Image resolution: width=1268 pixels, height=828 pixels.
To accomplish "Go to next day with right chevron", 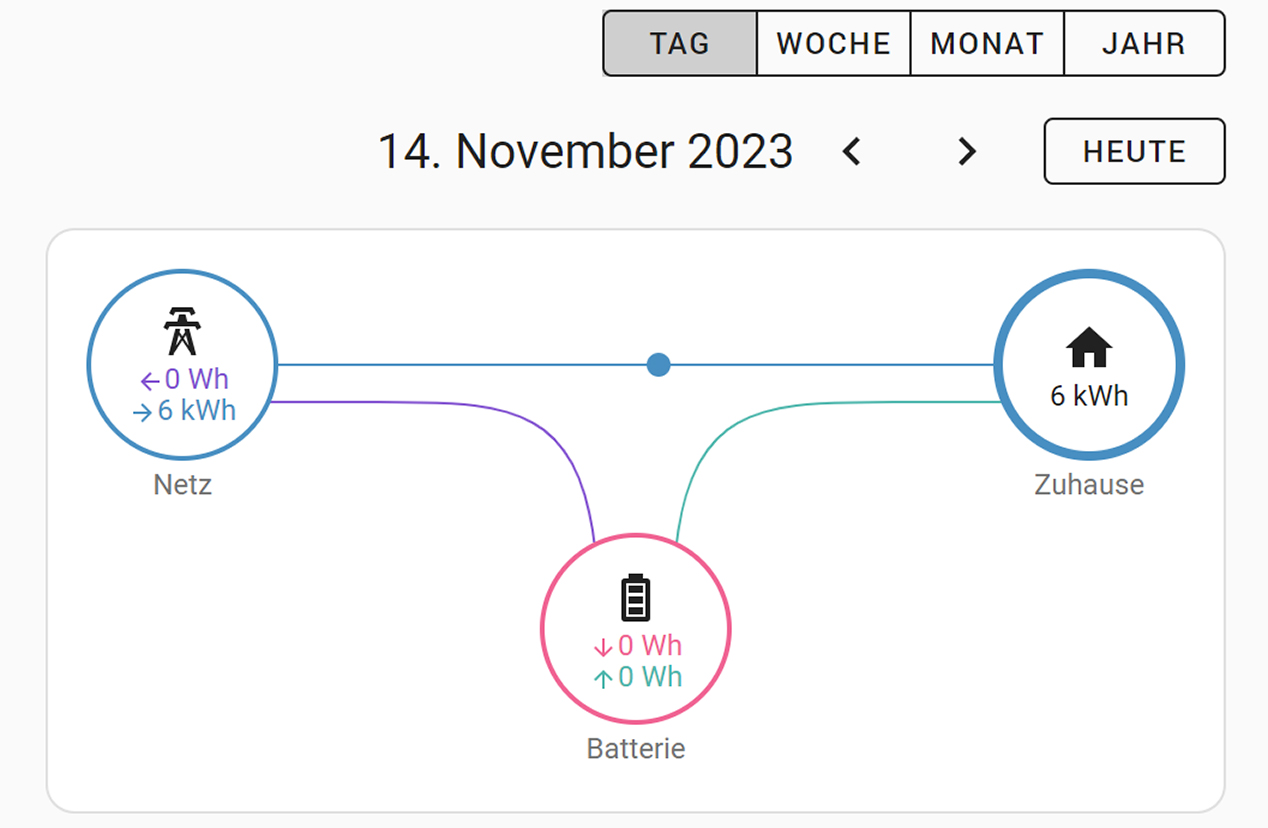I will [966, 152].
